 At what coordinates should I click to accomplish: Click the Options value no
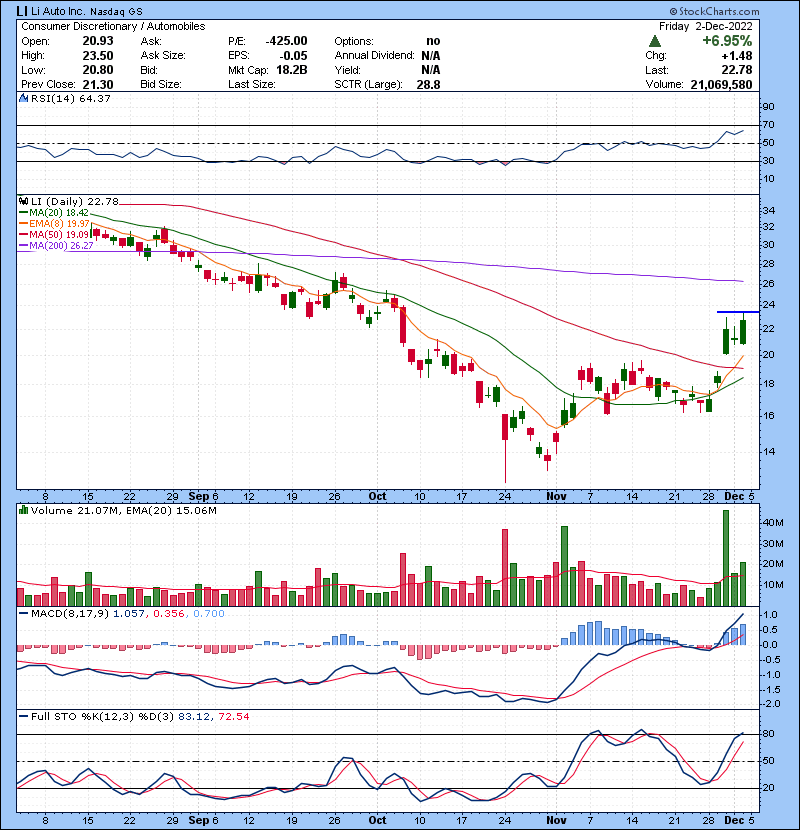point(433,41)
